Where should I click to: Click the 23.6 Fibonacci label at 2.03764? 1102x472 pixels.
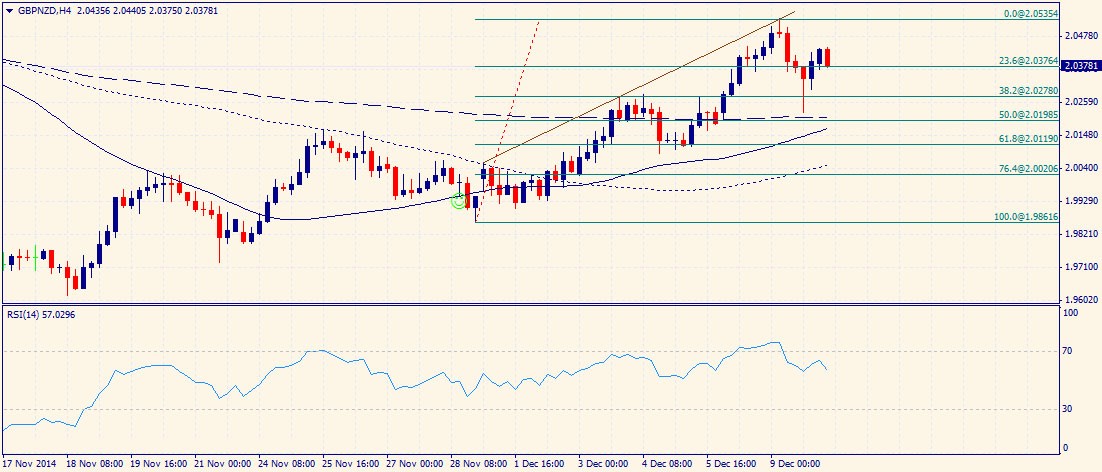(1028, 61)
